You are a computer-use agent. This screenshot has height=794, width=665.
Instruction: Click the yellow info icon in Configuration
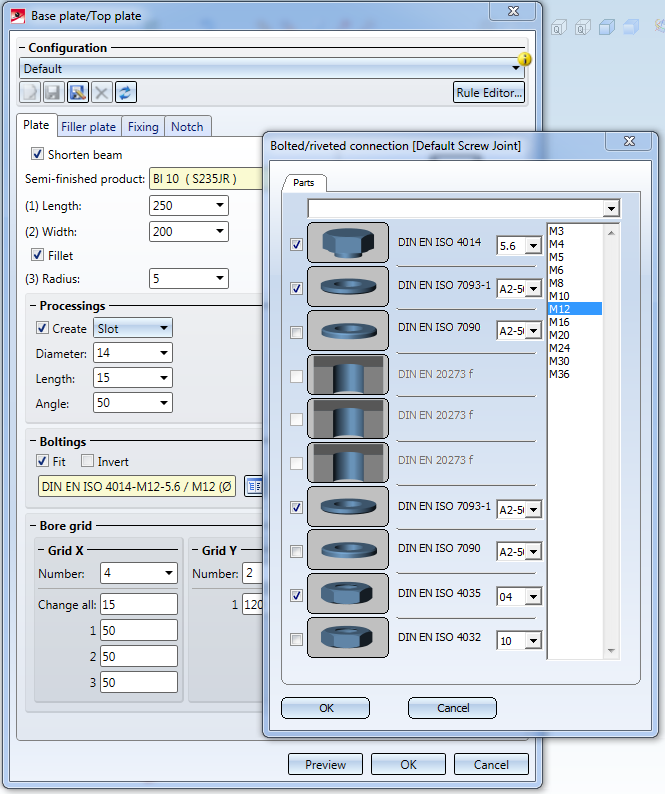[x=524, y=60]
